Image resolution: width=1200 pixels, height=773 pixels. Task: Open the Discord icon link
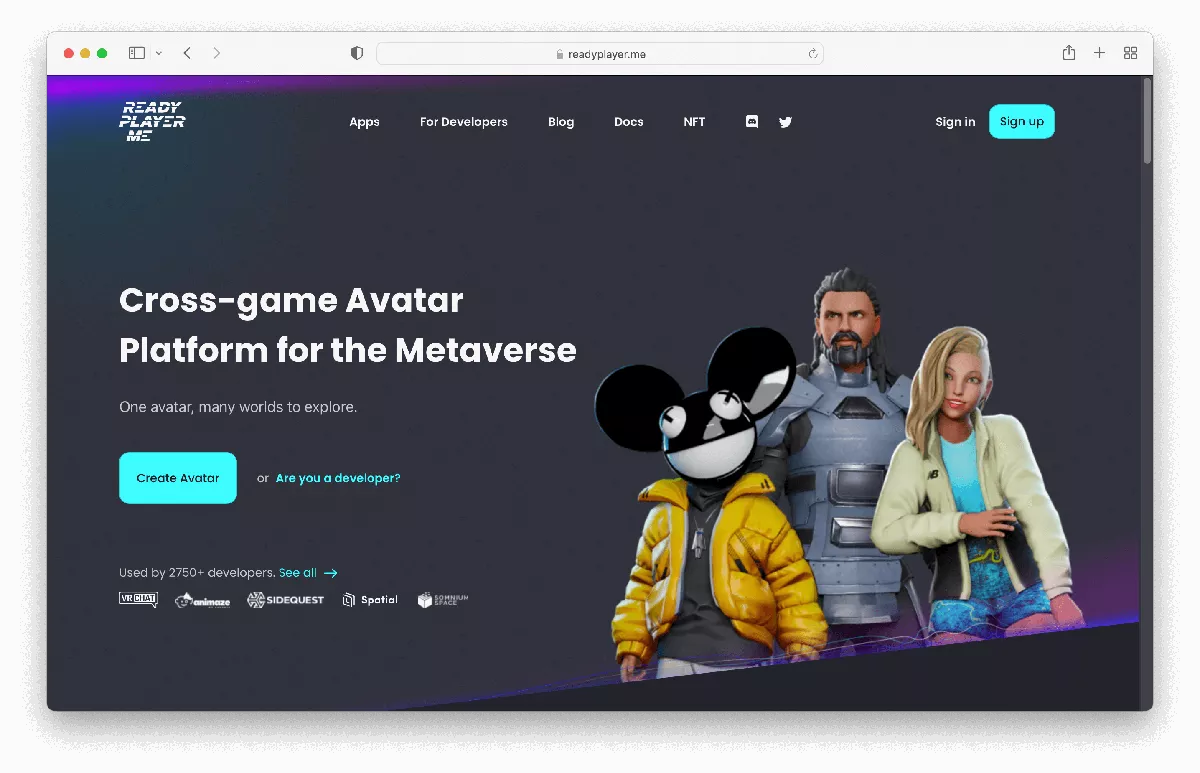752,122
